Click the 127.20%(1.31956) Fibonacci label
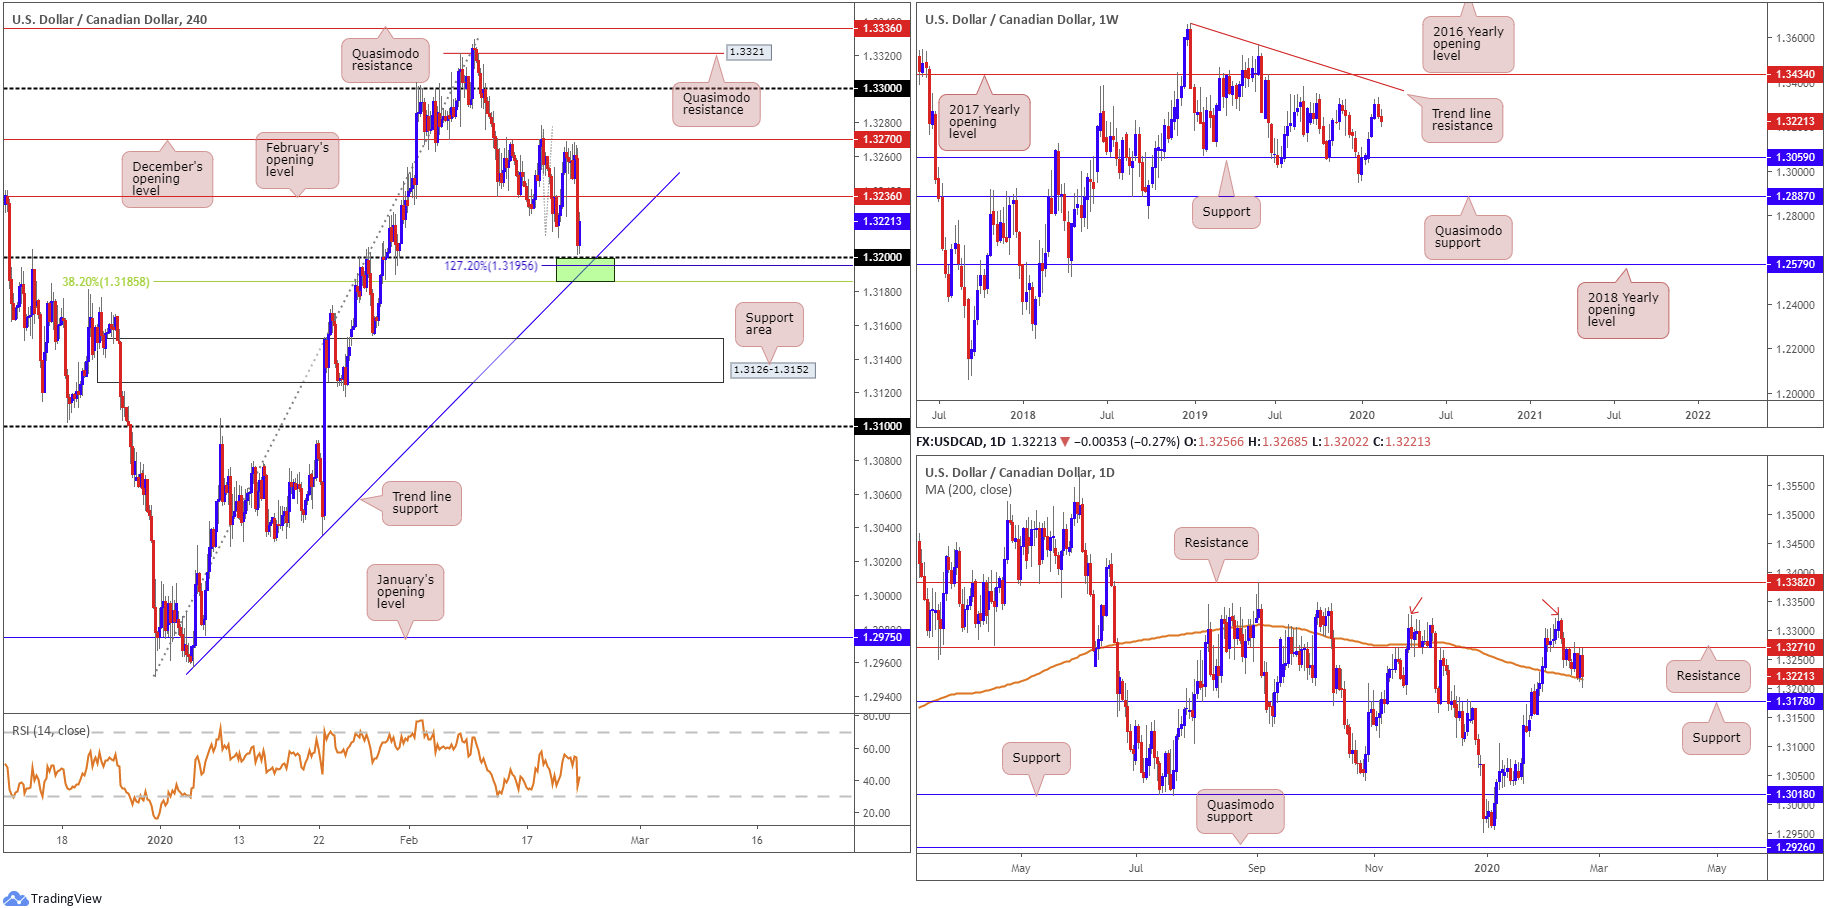The height and width of the screenshot is (908, 1826). 491,266
